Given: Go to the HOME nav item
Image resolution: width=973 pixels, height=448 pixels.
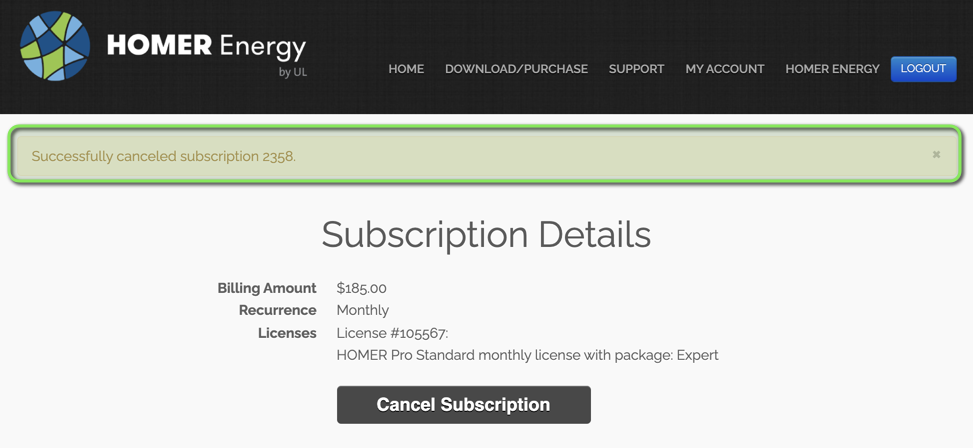Looking at the screenshot, I should [x=406, y=69].
